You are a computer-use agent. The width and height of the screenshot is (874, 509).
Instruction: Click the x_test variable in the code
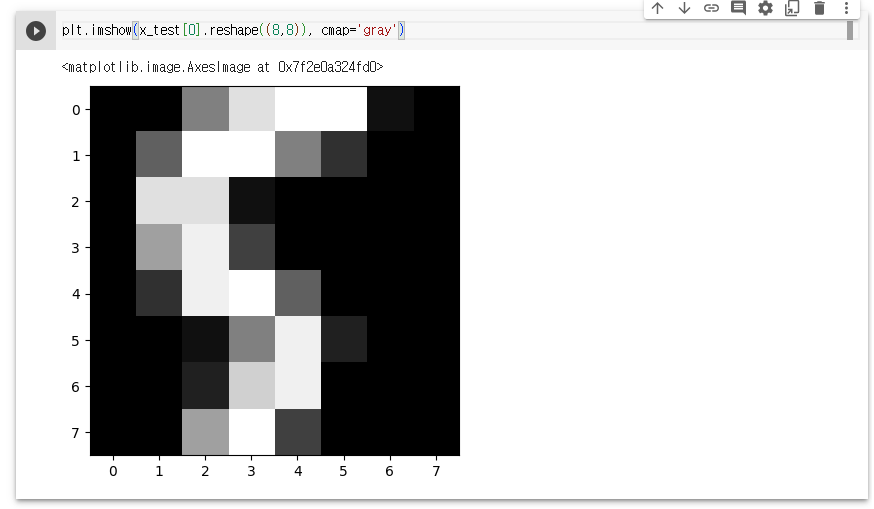pyautogui.click(x=159, y=30)
